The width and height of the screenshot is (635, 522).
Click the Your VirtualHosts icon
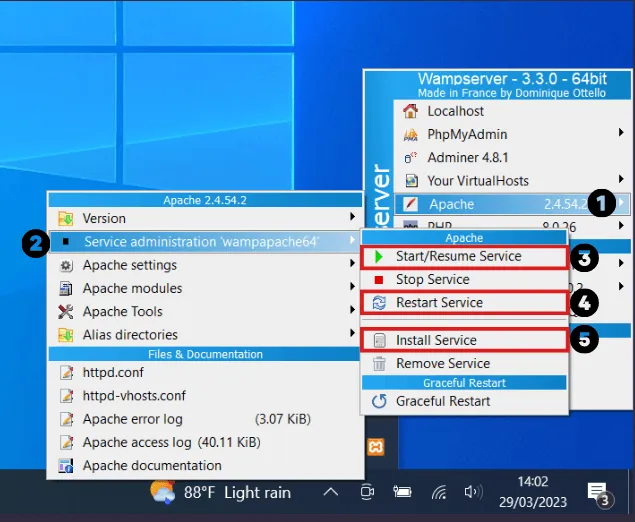[411, 181]
